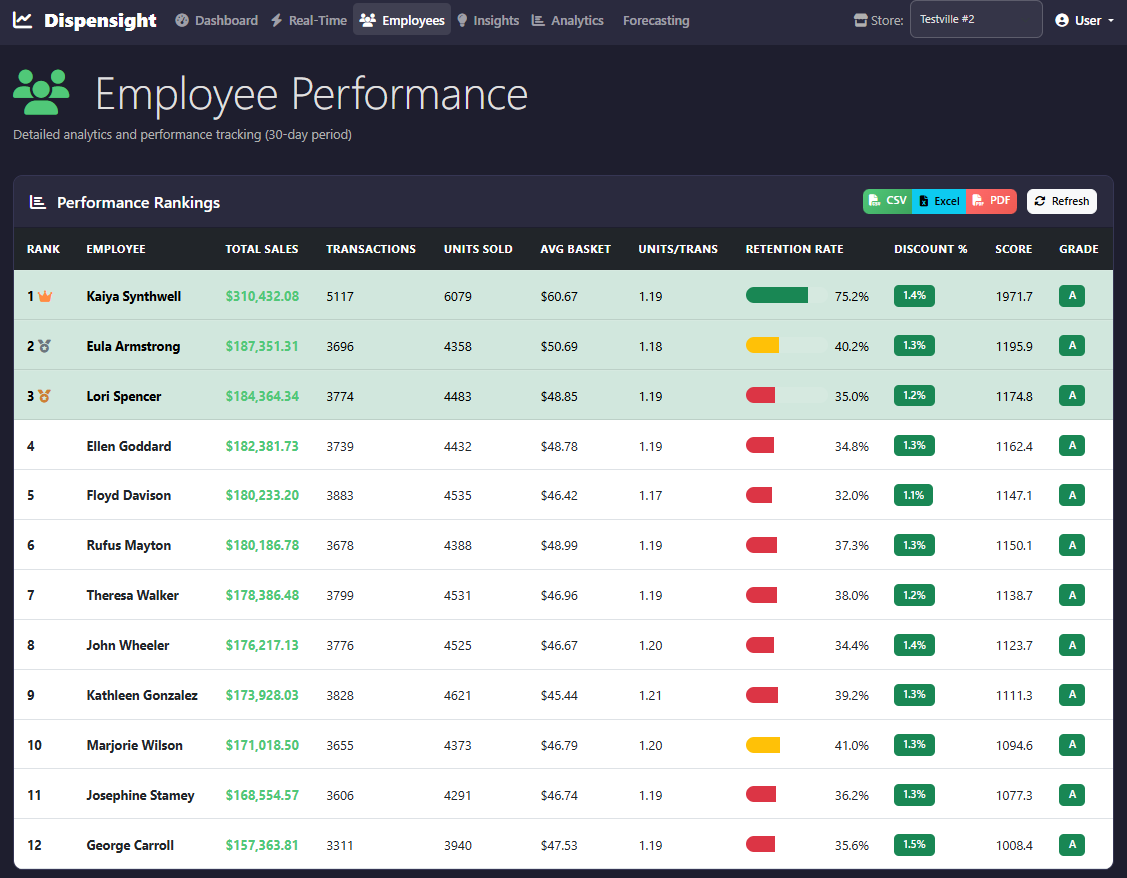Click Kaiya Synthwell's grade A badge
Image resolution: width=1127 pixels, height=878 pixels.
tap(1072, 295)
